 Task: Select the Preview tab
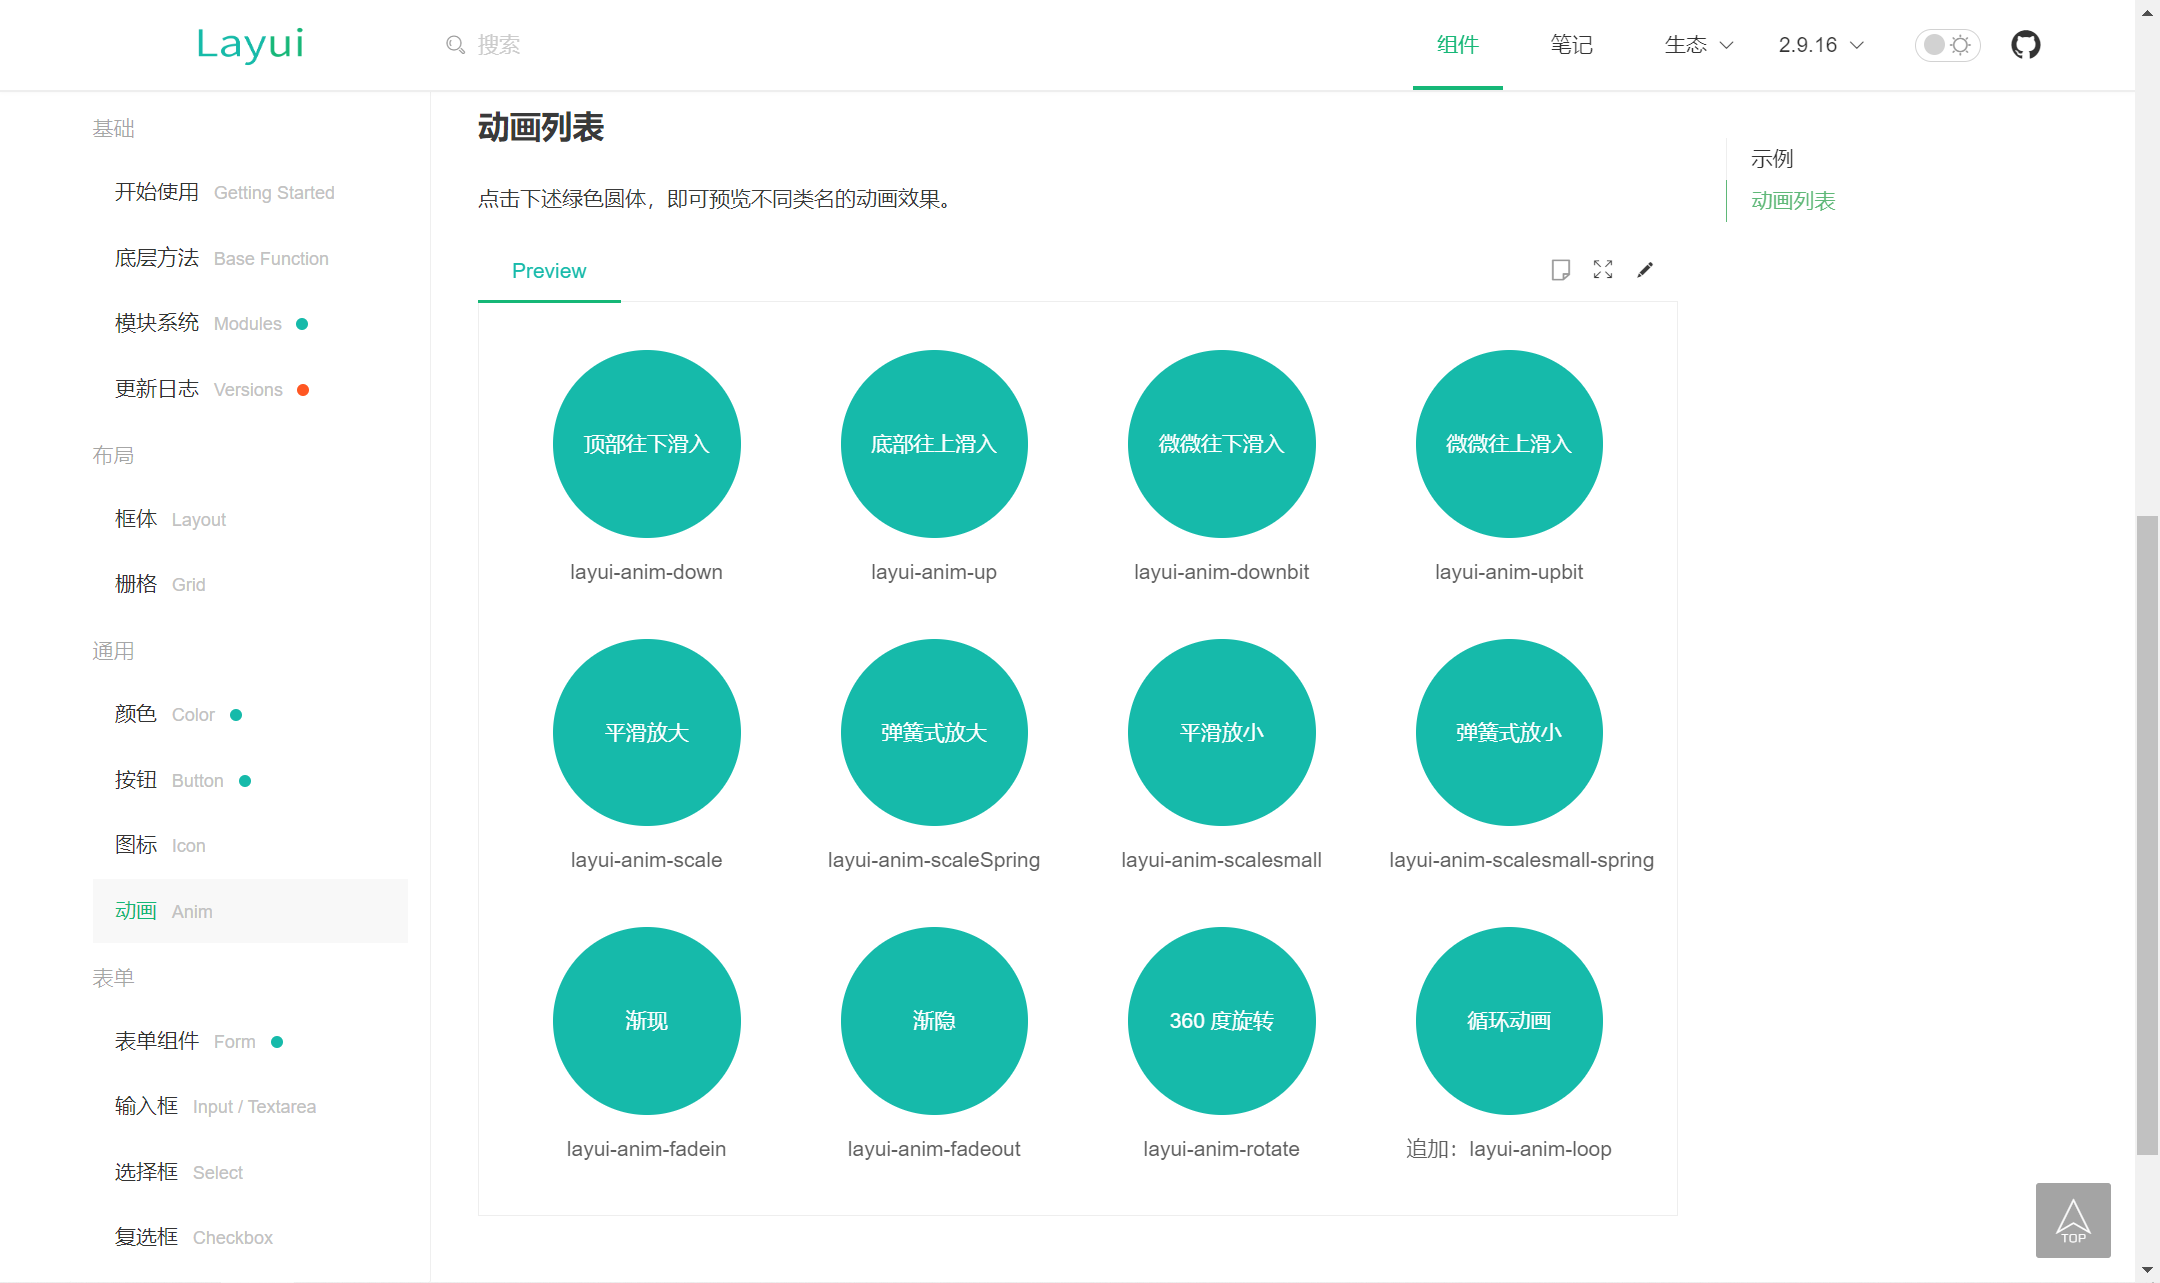tap(549, 271)
